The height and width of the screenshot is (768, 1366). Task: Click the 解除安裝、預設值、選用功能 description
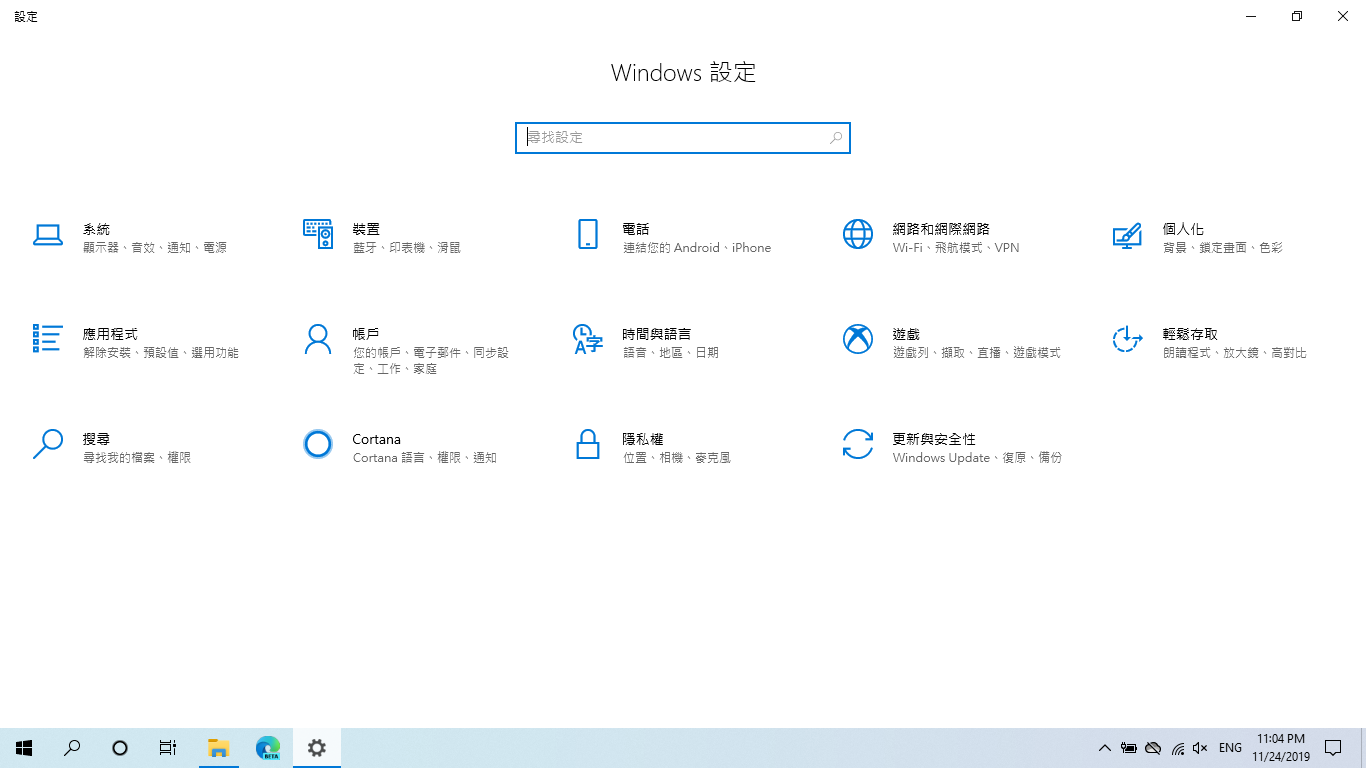coord(161,353)
